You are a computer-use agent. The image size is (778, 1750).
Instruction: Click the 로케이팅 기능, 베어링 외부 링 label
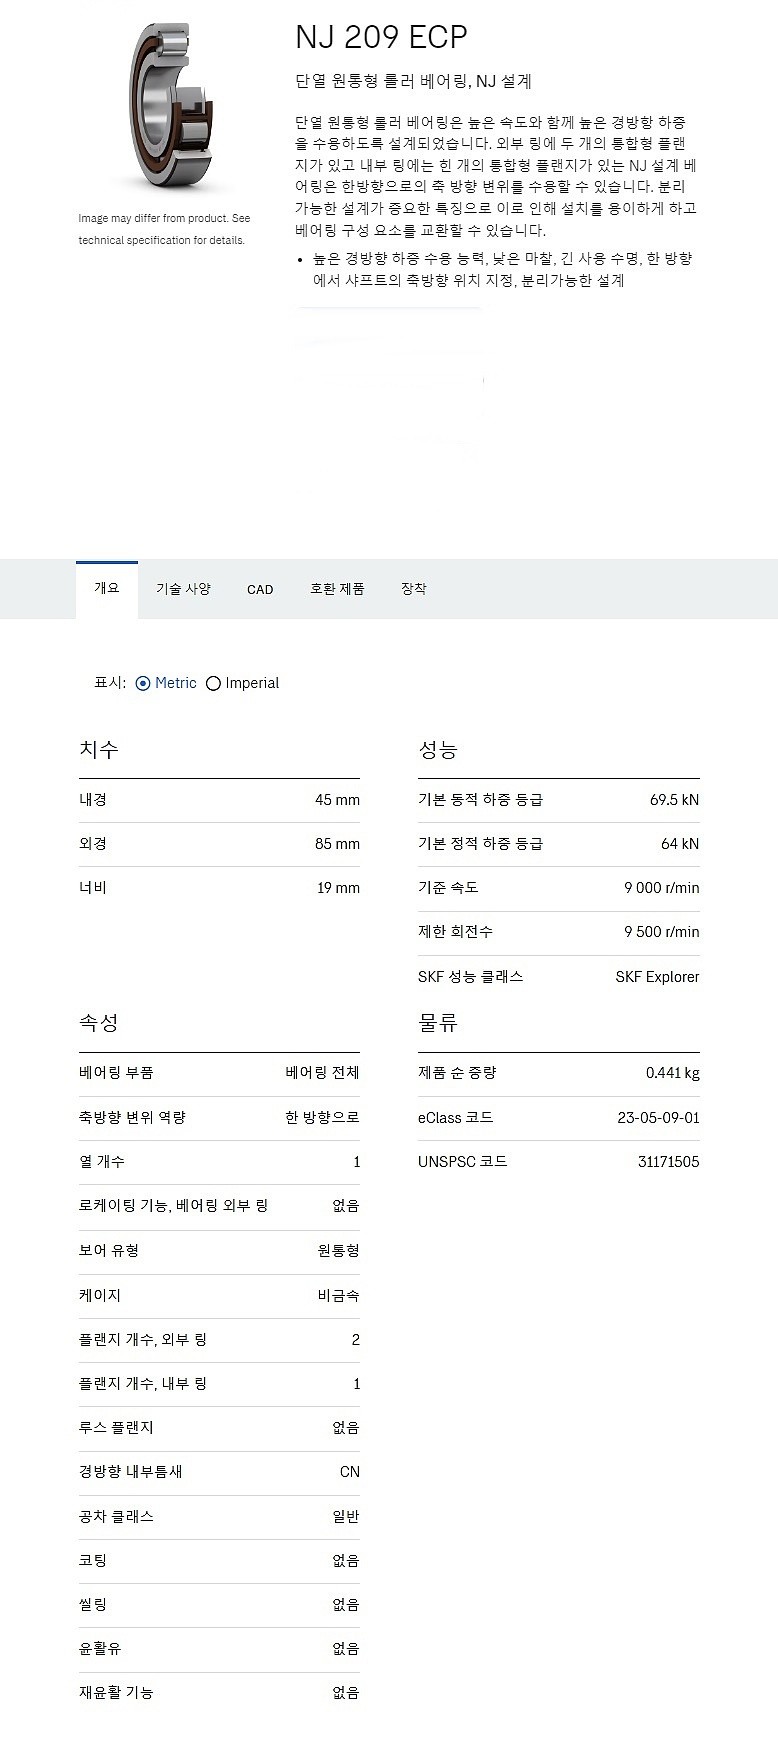[x=174, y=1206]
